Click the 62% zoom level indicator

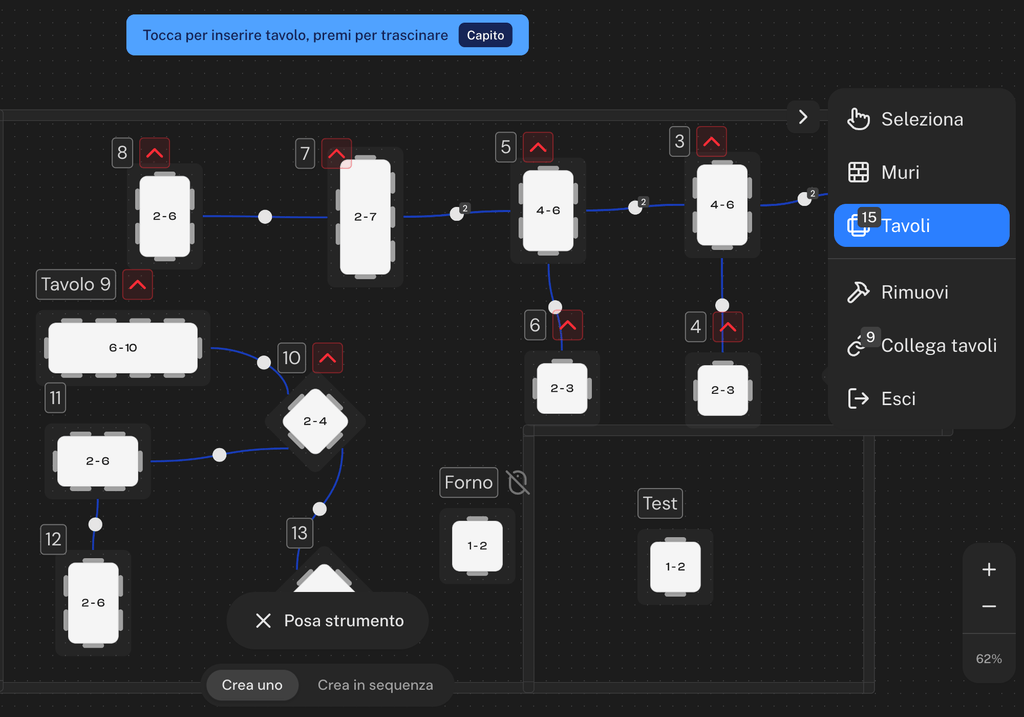pos(989,659)
